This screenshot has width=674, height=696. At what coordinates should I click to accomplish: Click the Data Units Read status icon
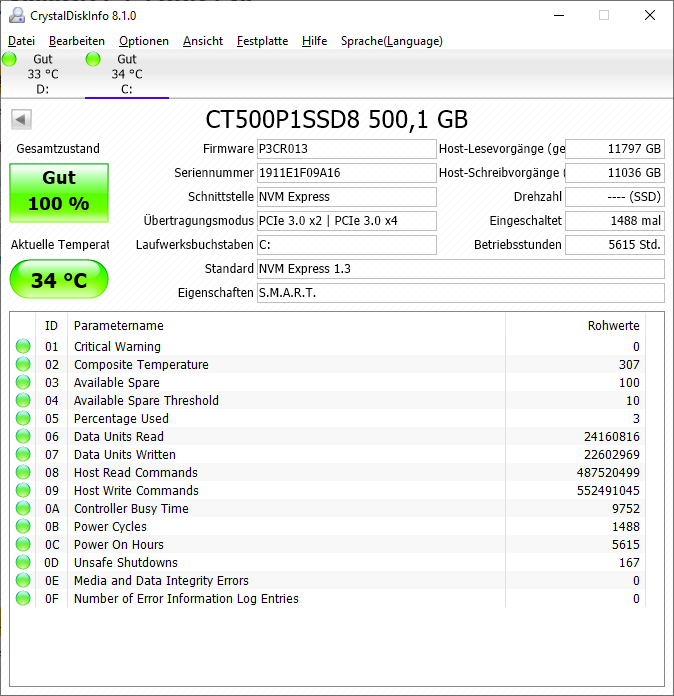pyautogui.click(x=23, y=436)
